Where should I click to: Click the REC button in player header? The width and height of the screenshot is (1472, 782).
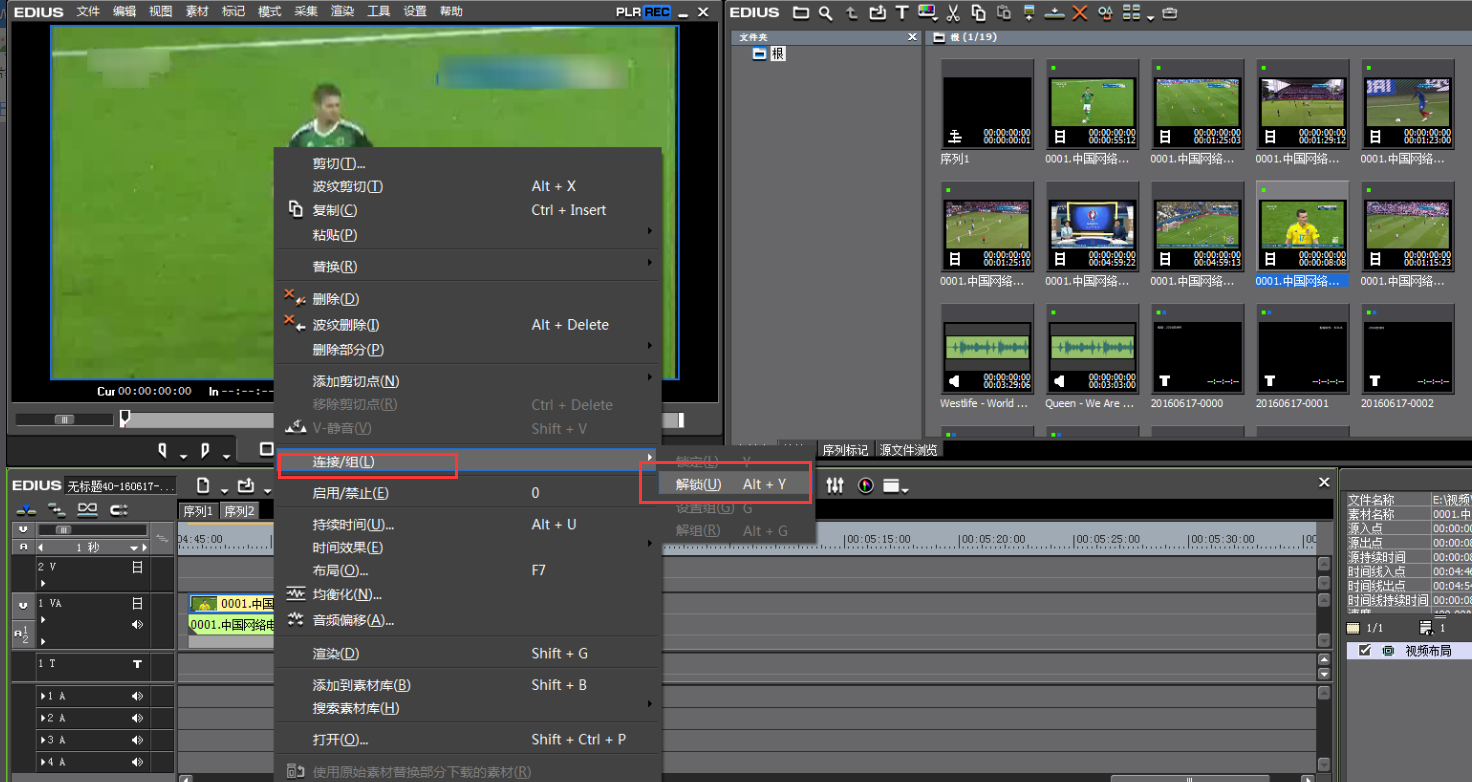(x=657, y=12)
